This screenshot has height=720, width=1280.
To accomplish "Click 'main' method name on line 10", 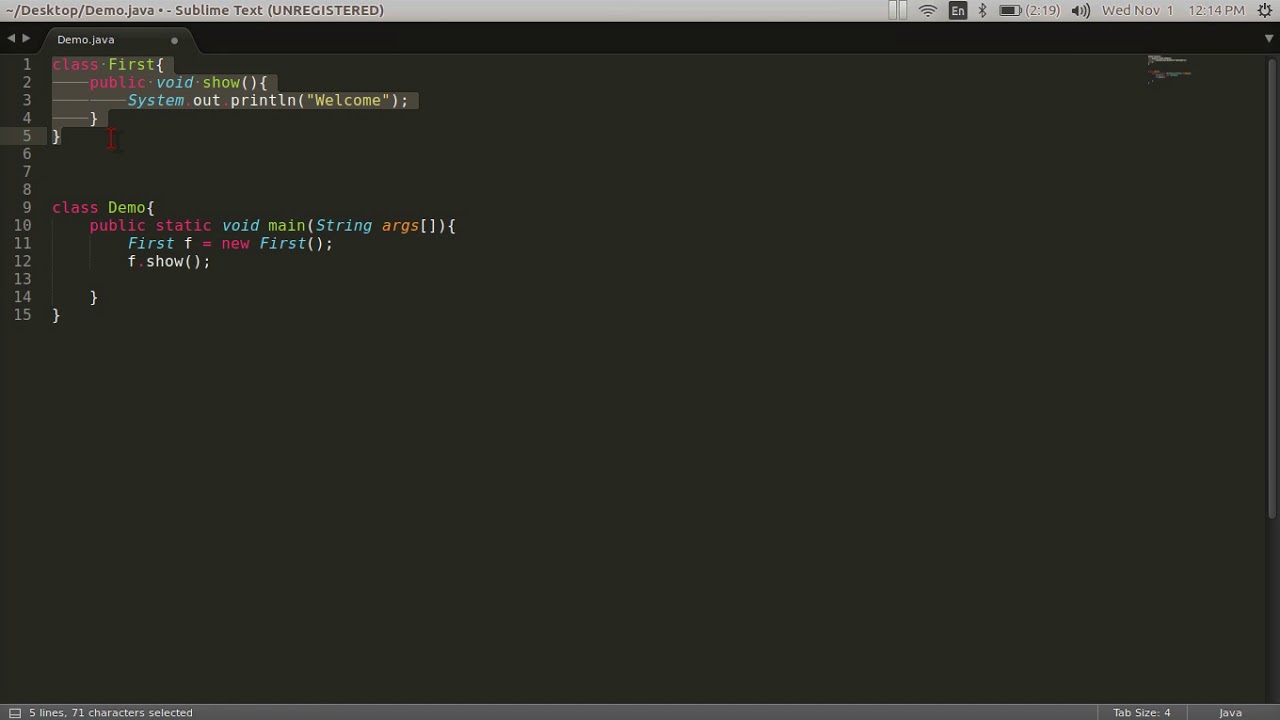I will click(x=286, y=225).
